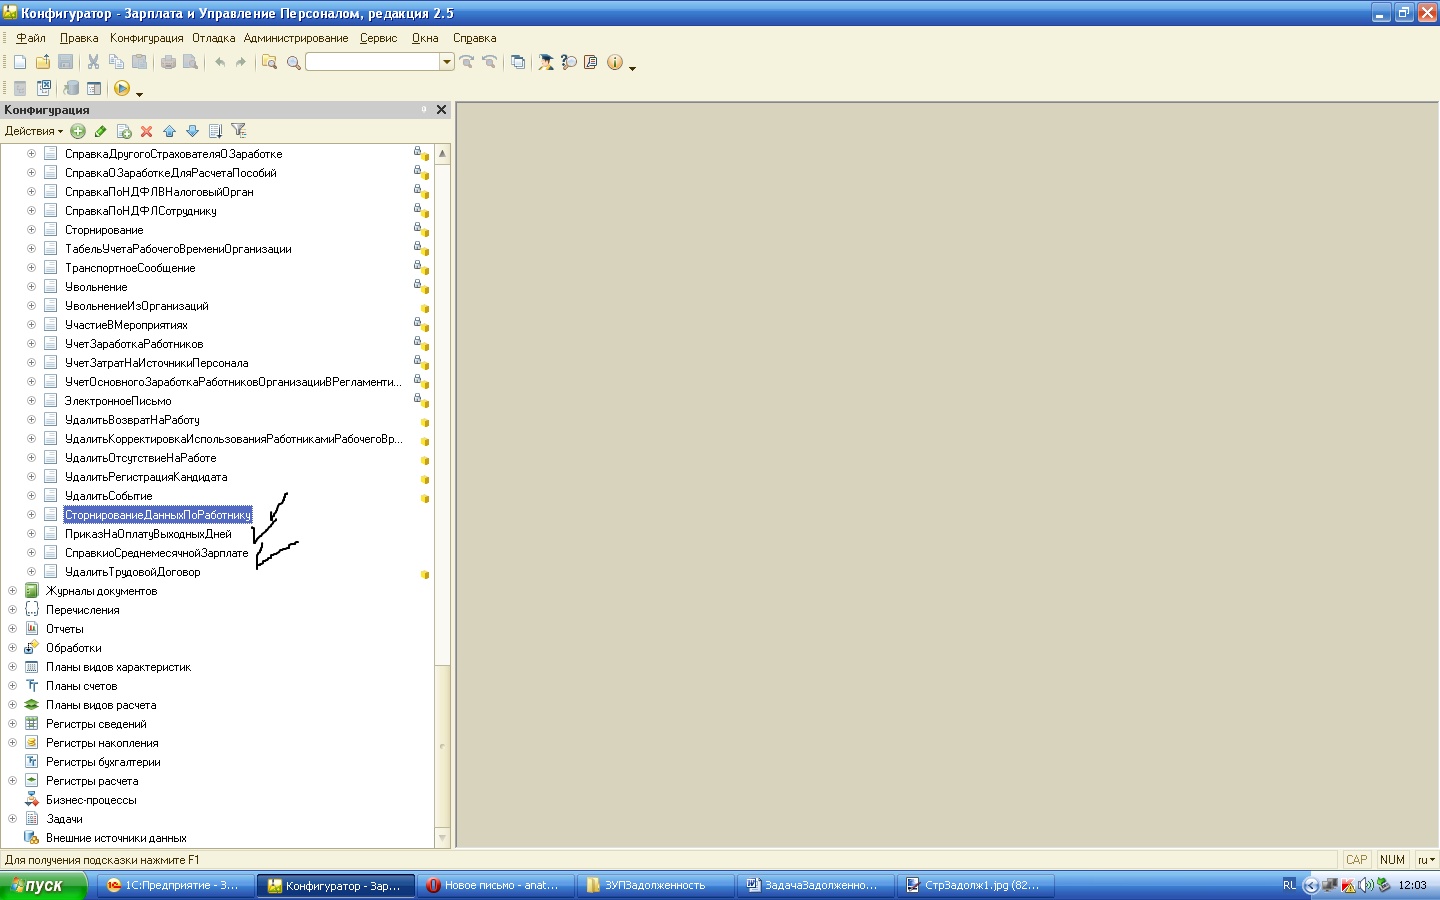Click green Add icon in Configuration panel
Viewport: 1440px width, 900px height.
click(78, 131)
